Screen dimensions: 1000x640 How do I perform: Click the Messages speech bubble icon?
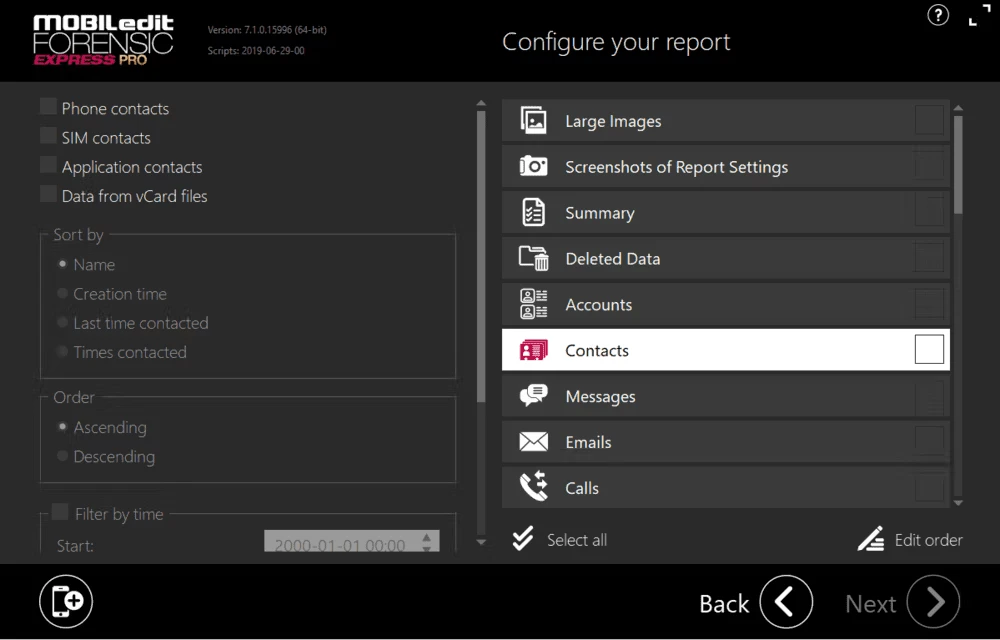pos(533,396)
